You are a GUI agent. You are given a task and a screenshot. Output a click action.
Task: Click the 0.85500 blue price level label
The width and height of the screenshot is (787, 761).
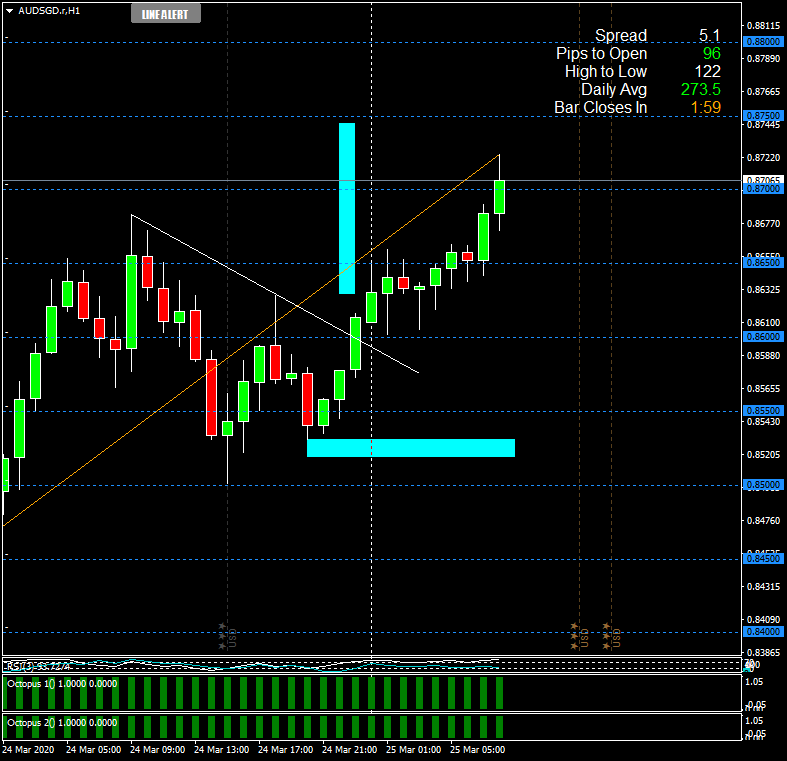[763, 411]
